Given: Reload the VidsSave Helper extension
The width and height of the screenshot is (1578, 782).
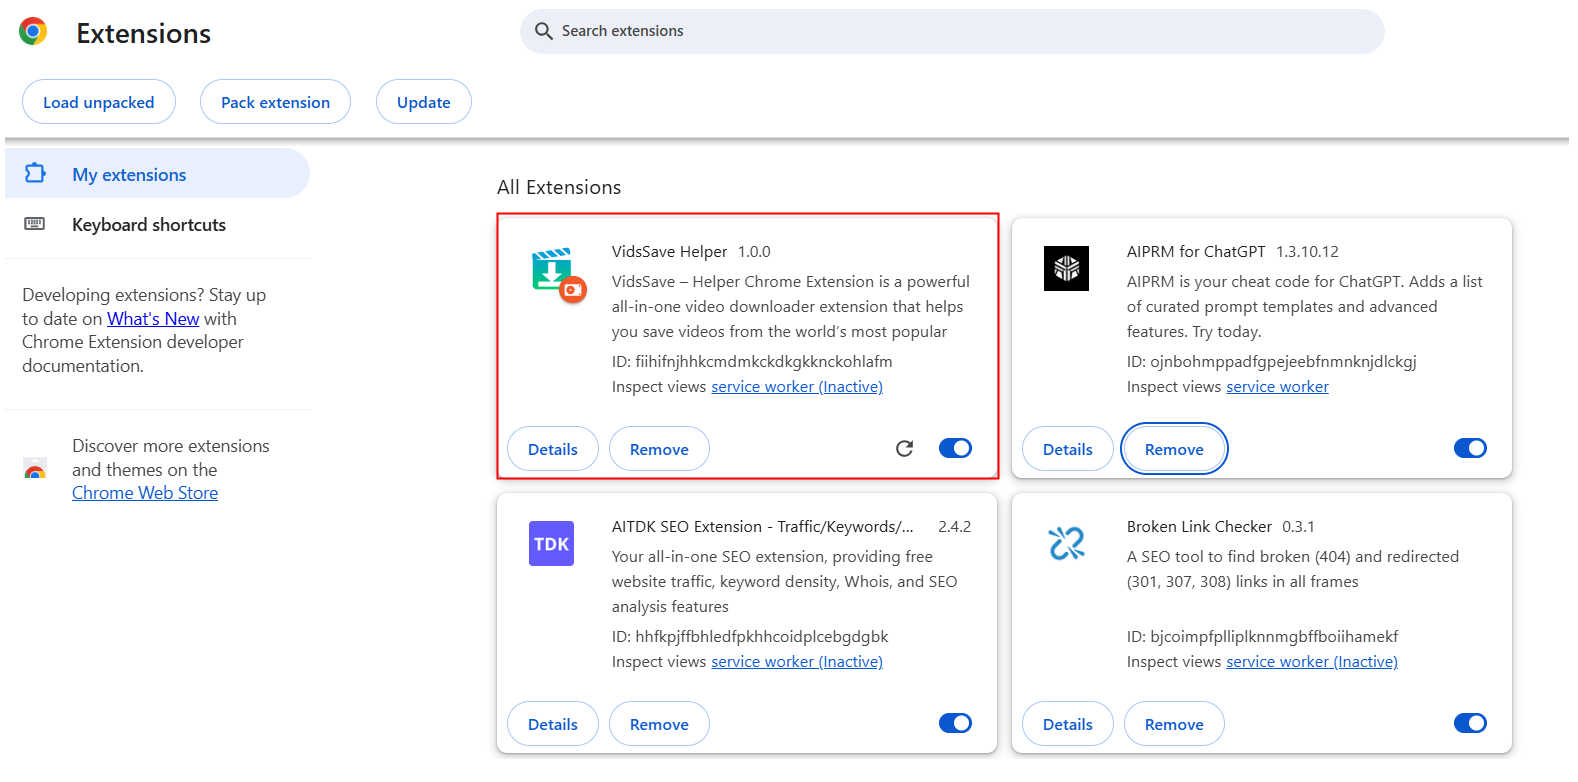Looking at the screenshot, I should pos(905,448).
